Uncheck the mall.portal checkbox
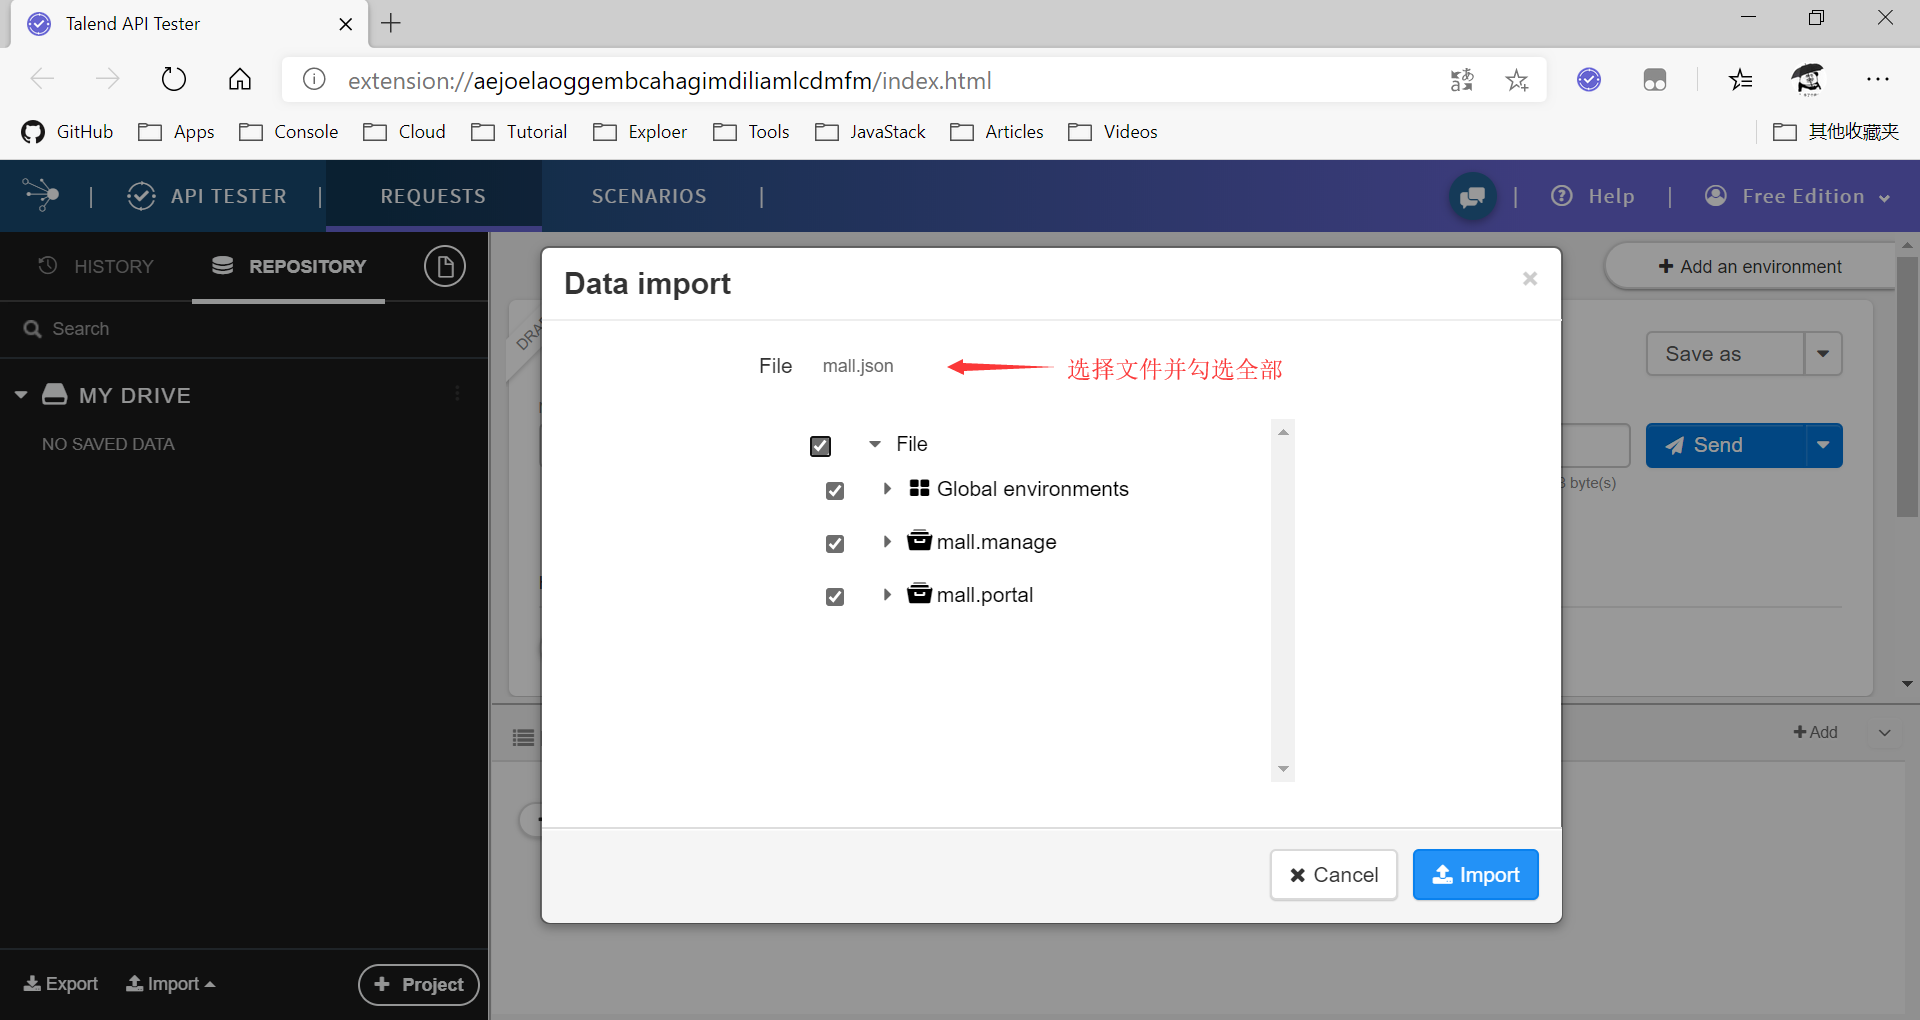1920x1020 pixels. (x=834, y=596)
